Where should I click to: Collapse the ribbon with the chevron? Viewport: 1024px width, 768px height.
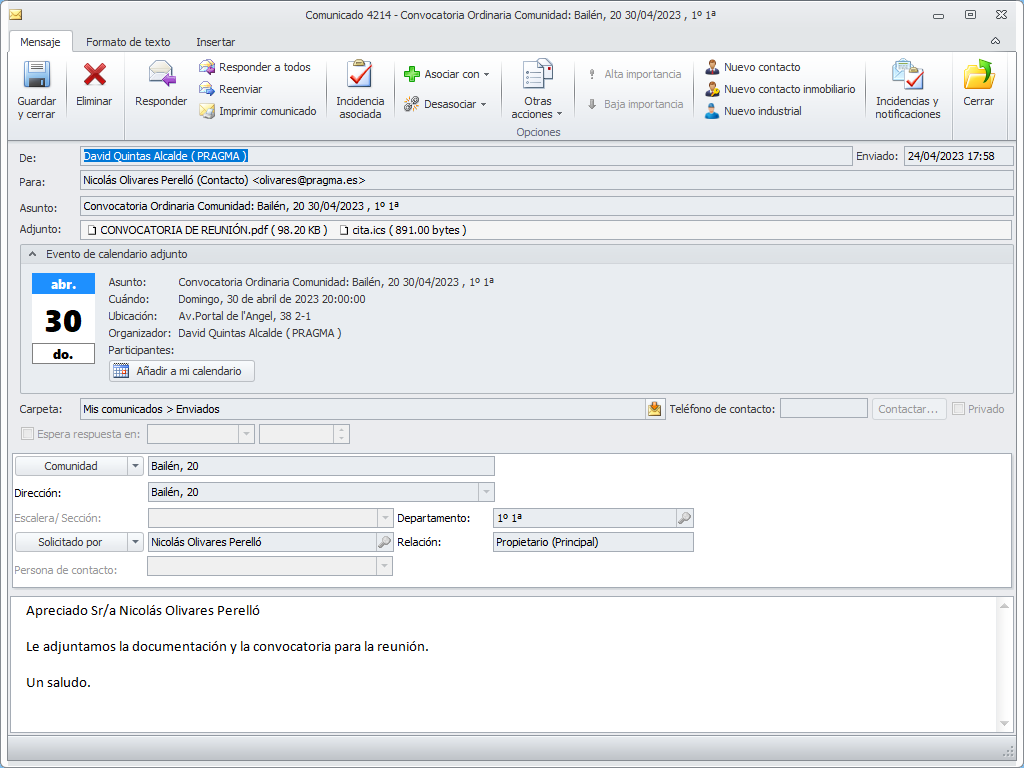pyautogui.click(x=995, y=41)
